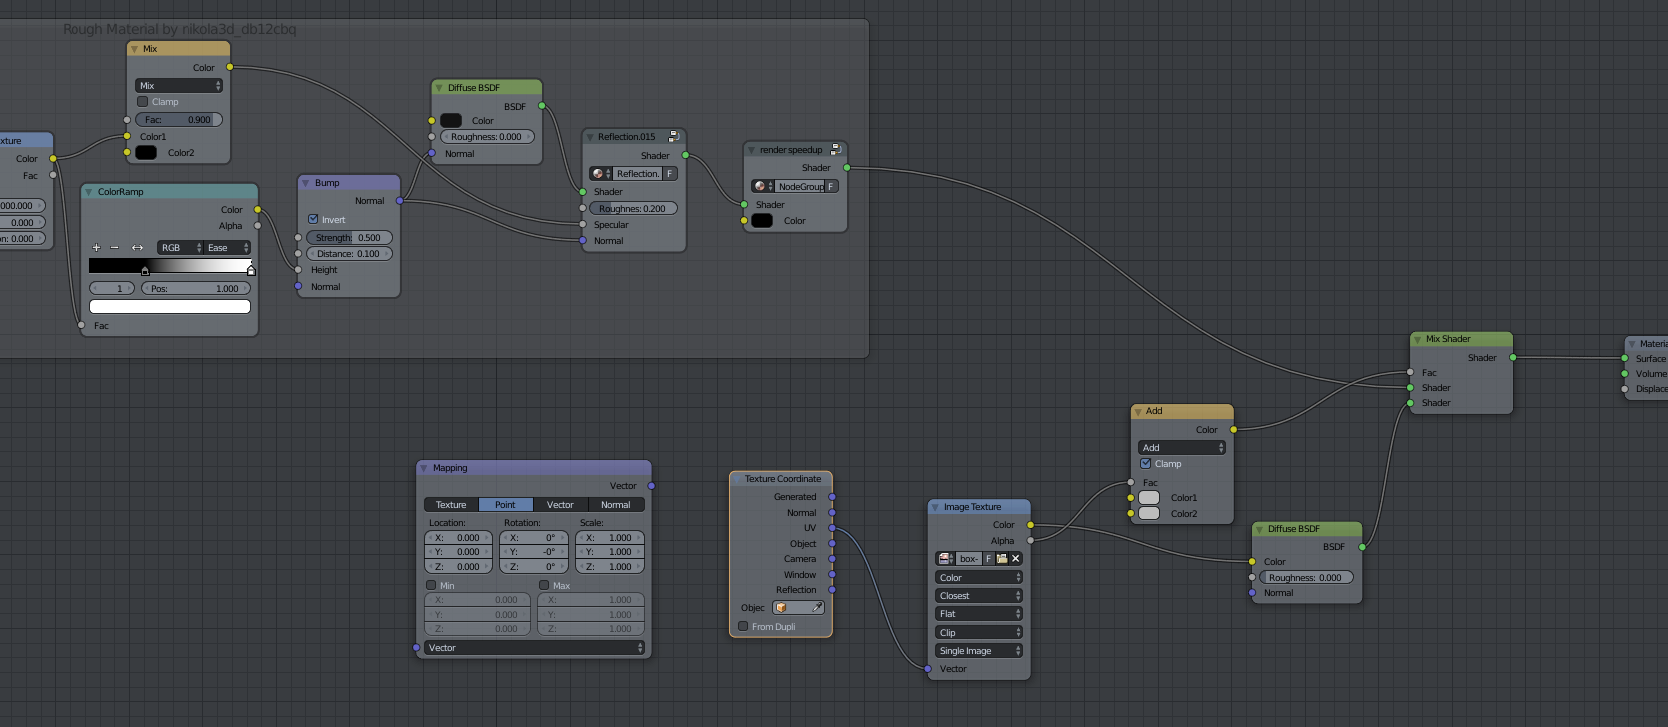Flip the ColorRamp with the double-arrow icon

[137, 247]
